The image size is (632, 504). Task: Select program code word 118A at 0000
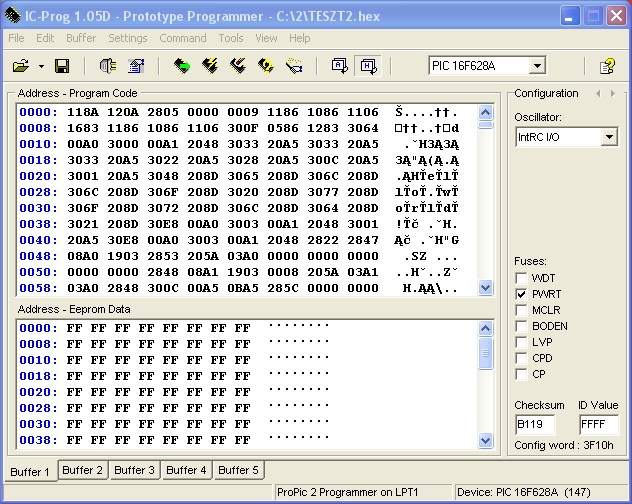click(x=83, y=112)
